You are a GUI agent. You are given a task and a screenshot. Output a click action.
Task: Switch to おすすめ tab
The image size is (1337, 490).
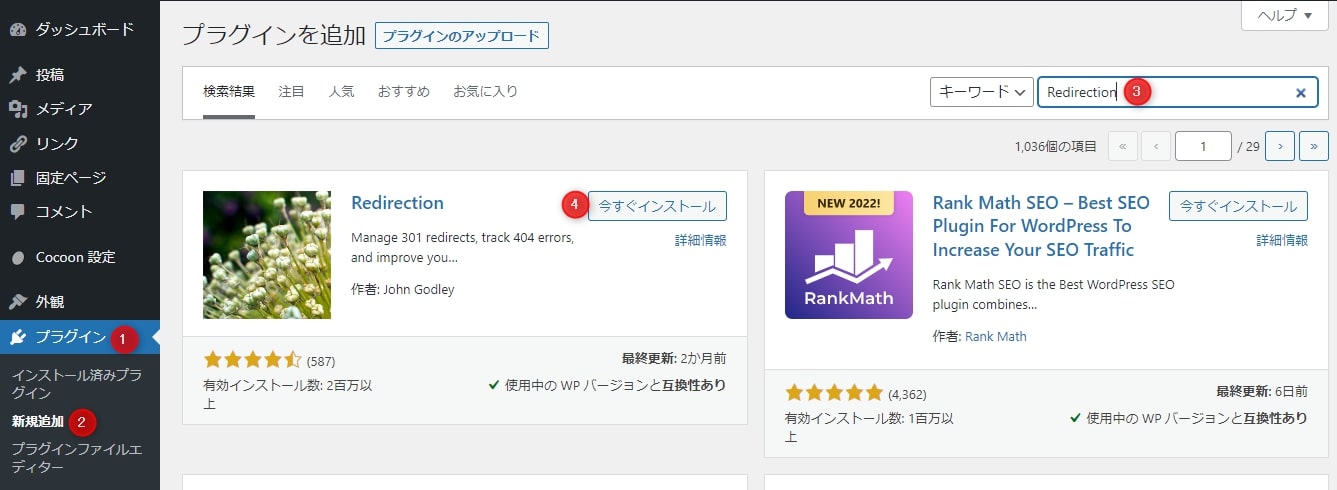click(404, 92)
